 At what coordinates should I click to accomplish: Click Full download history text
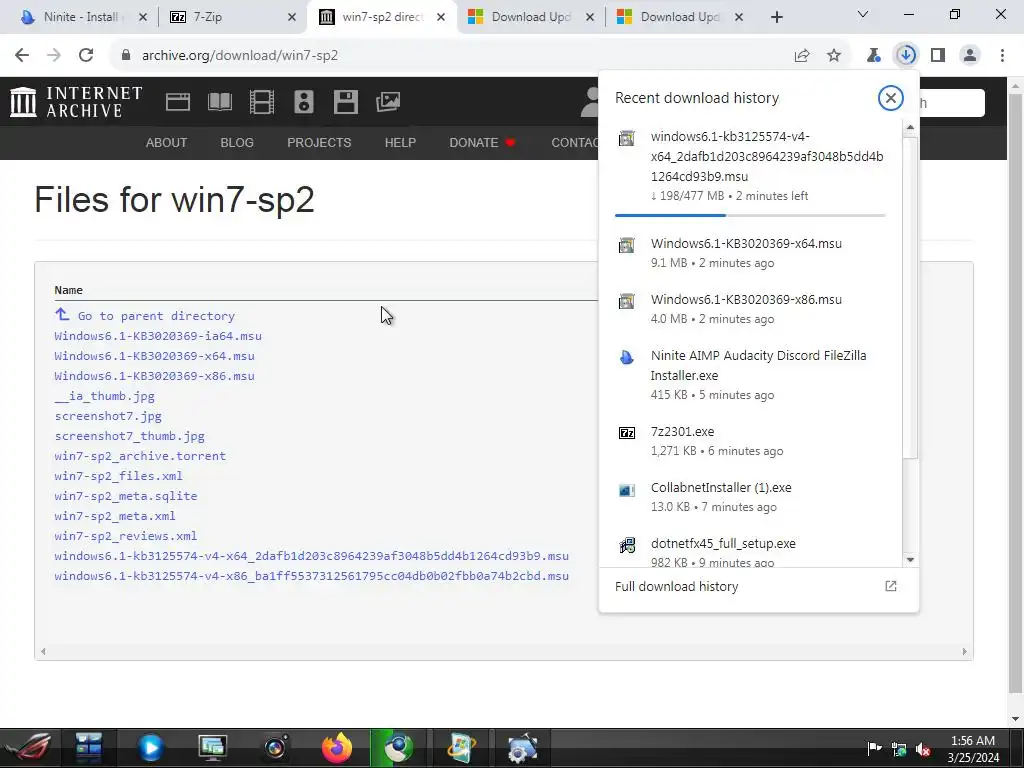point(677,586)
